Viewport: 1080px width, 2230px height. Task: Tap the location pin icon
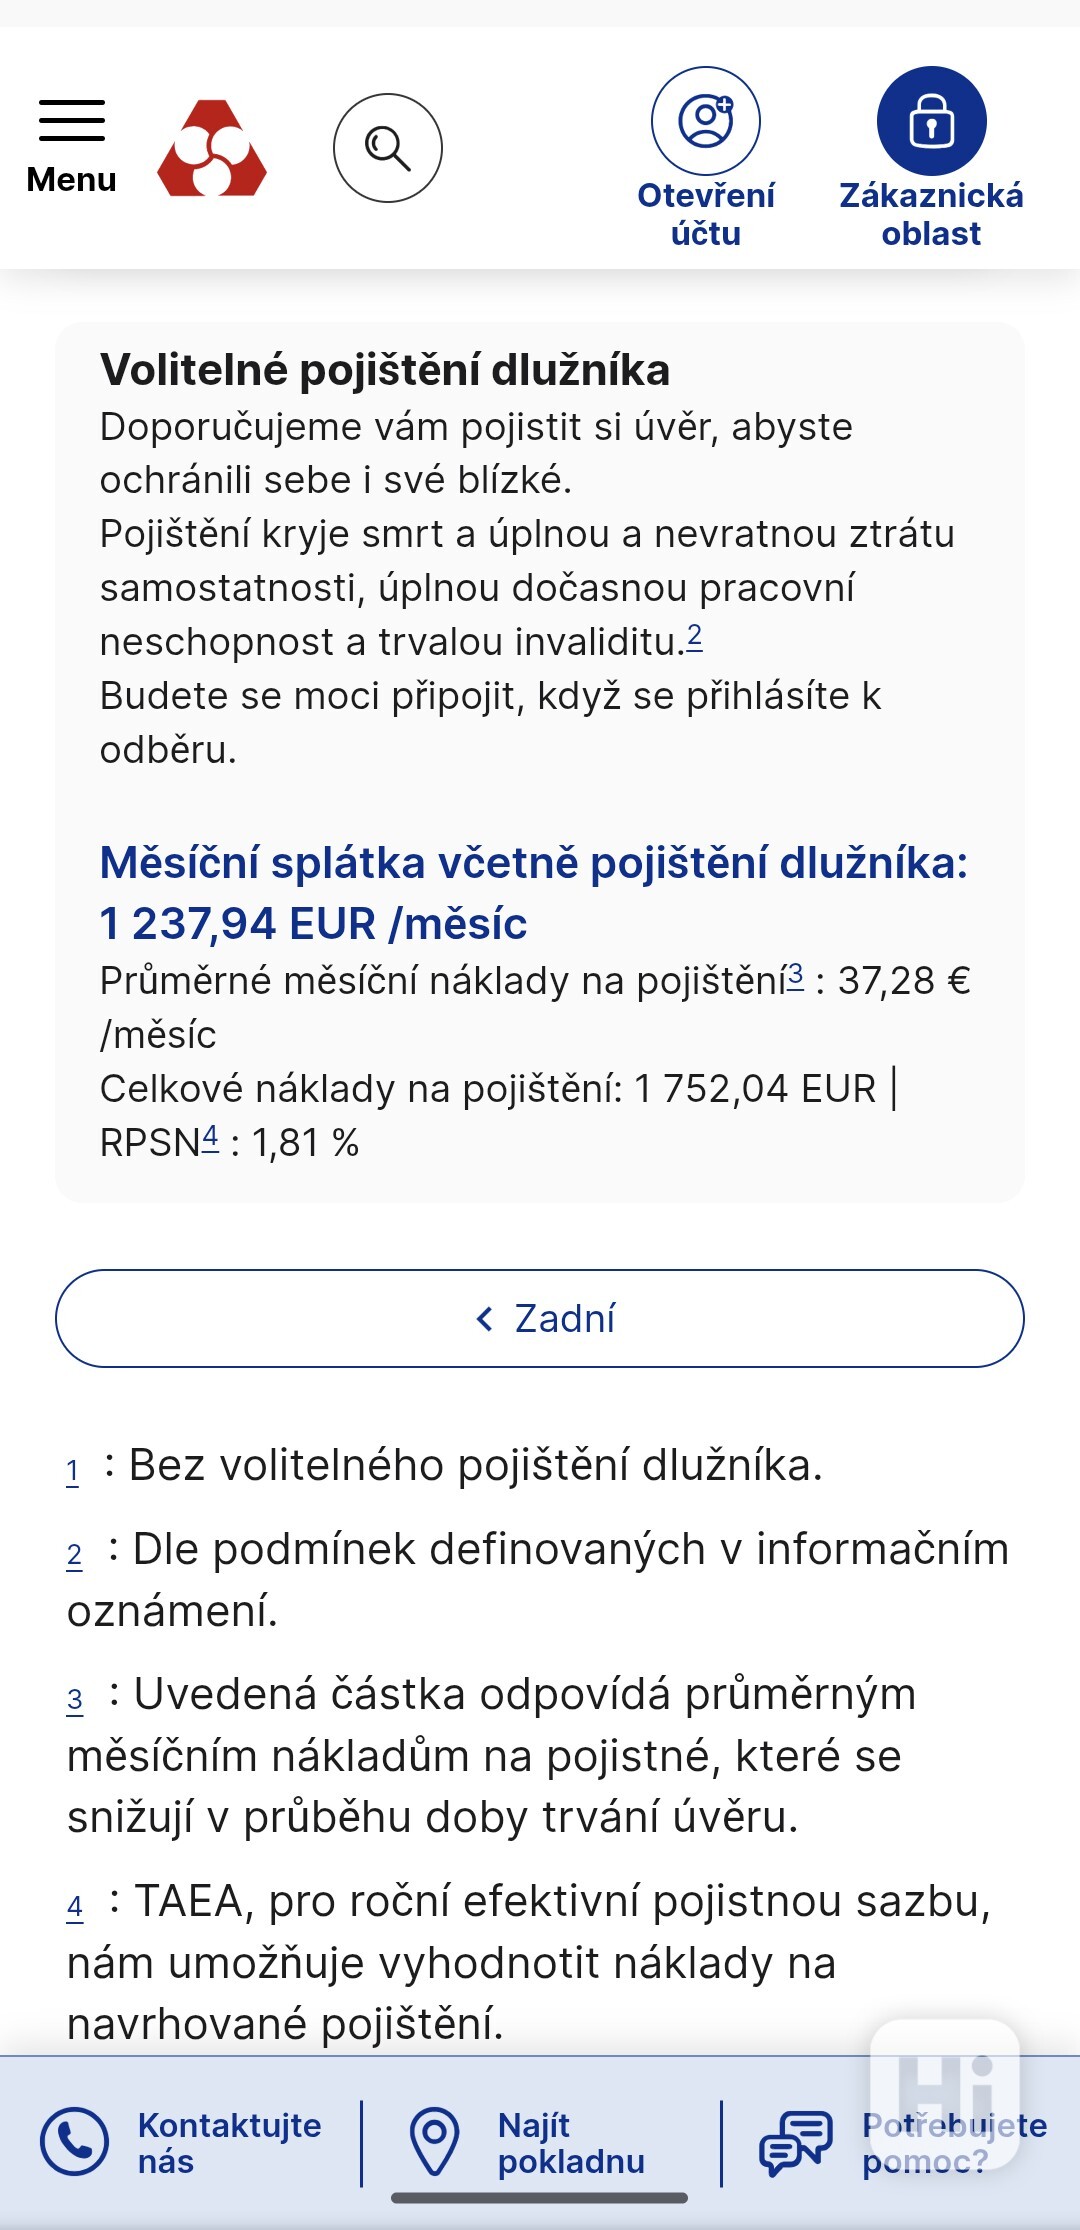[x=434, y=2141]
